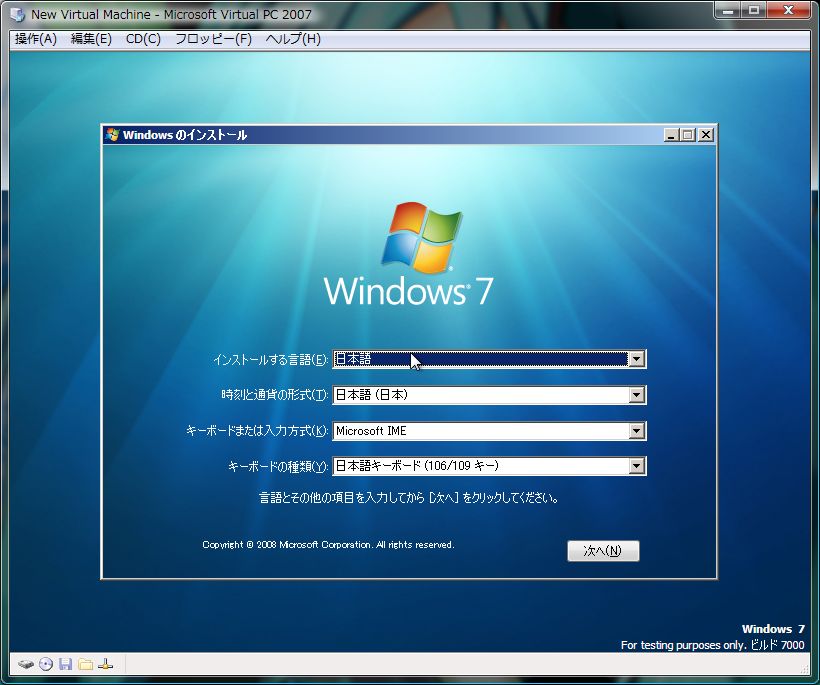The width and height of the screenshot is (820, 685).
Task: Minimize the Virtual PC 2007 window
Action: [x=727, y=10]
